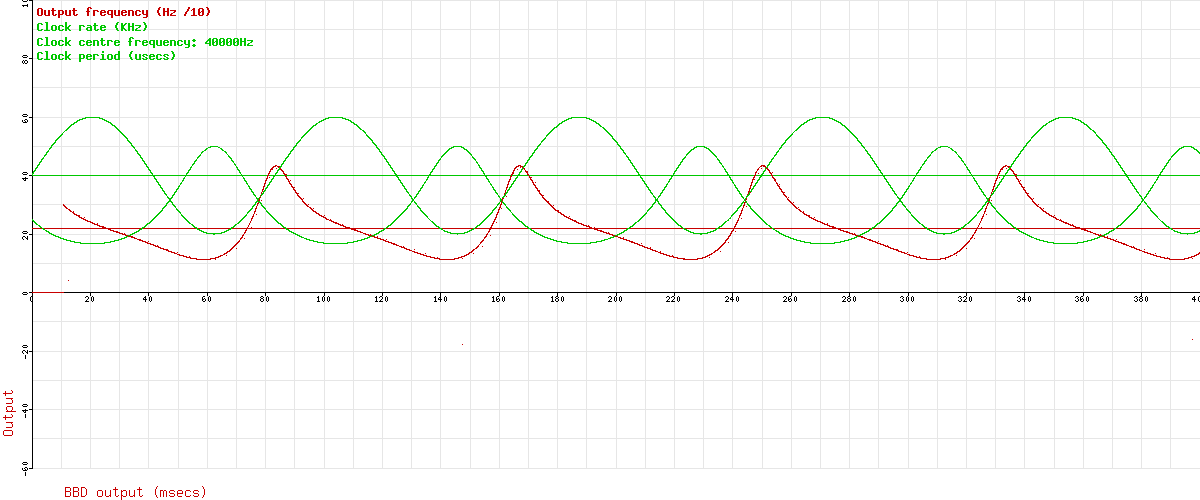Pick the 140 tick on the x-axis

pos(440,299)
